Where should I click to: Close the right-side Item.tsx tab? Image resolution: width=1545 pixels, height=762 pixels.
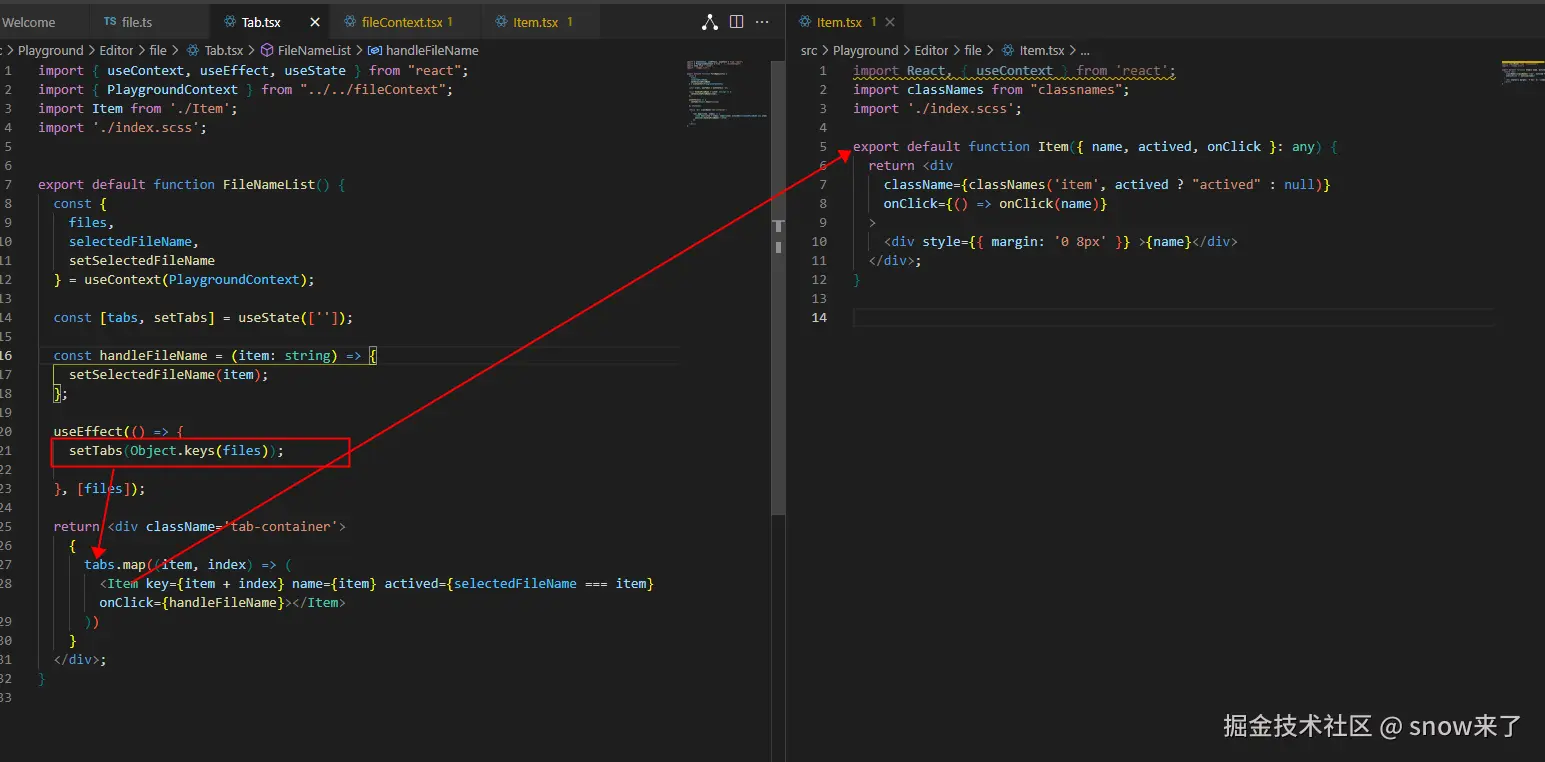click(x=890, y=22)
